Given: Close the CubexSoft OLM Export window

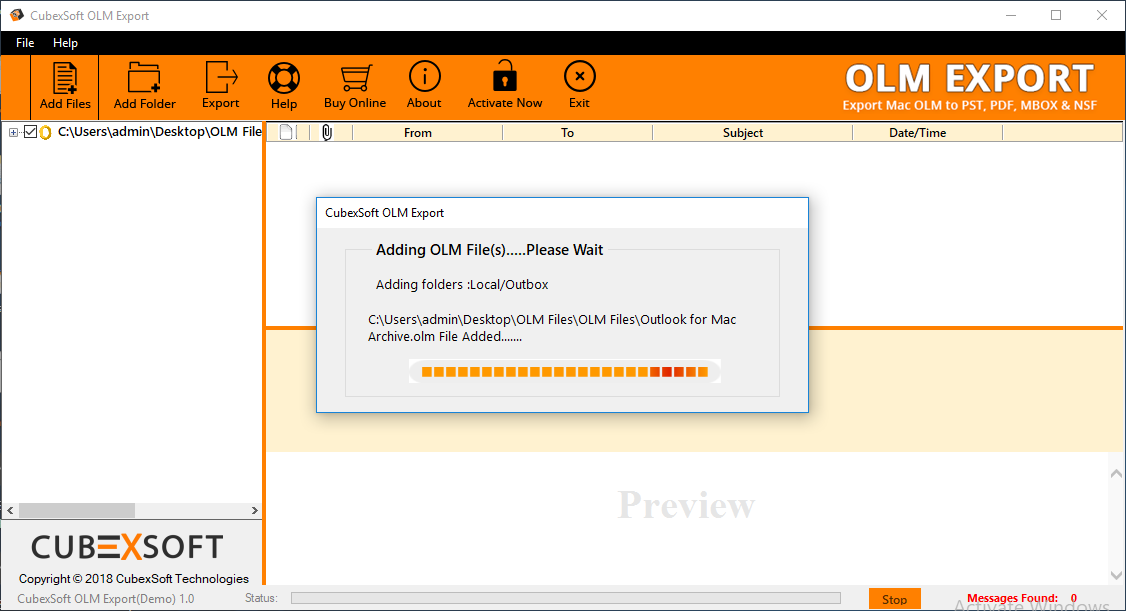Looking at the screenshot, I should point(1102,15).
